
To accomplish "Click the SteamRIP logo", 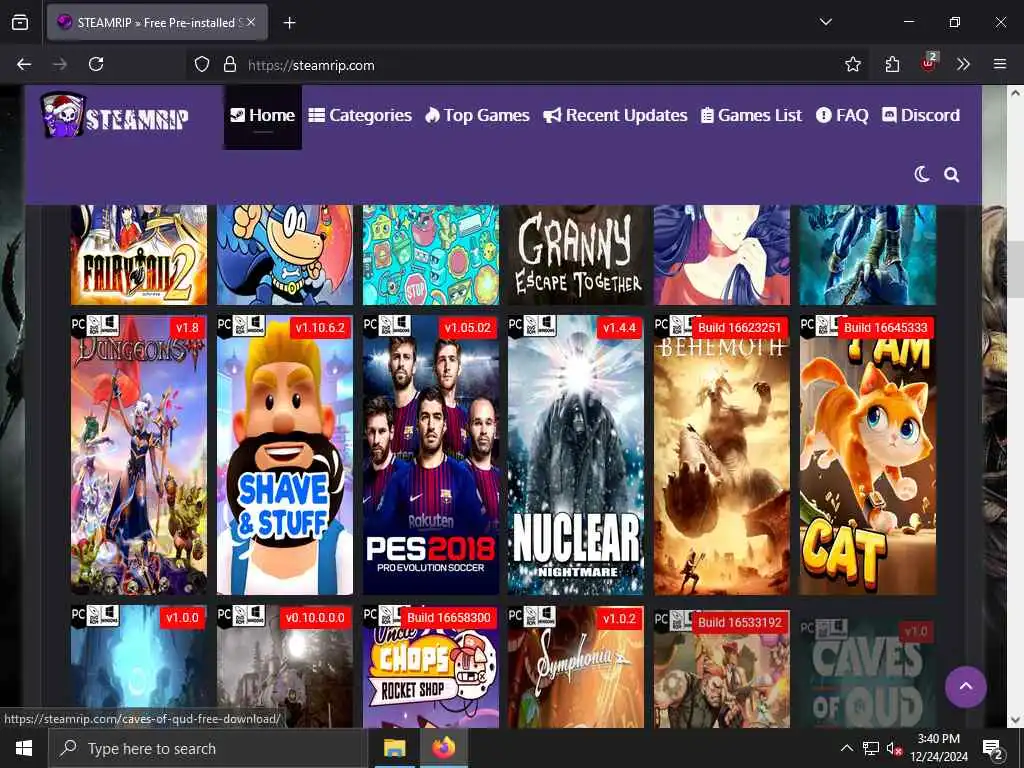I will click(x=115, y=116).
